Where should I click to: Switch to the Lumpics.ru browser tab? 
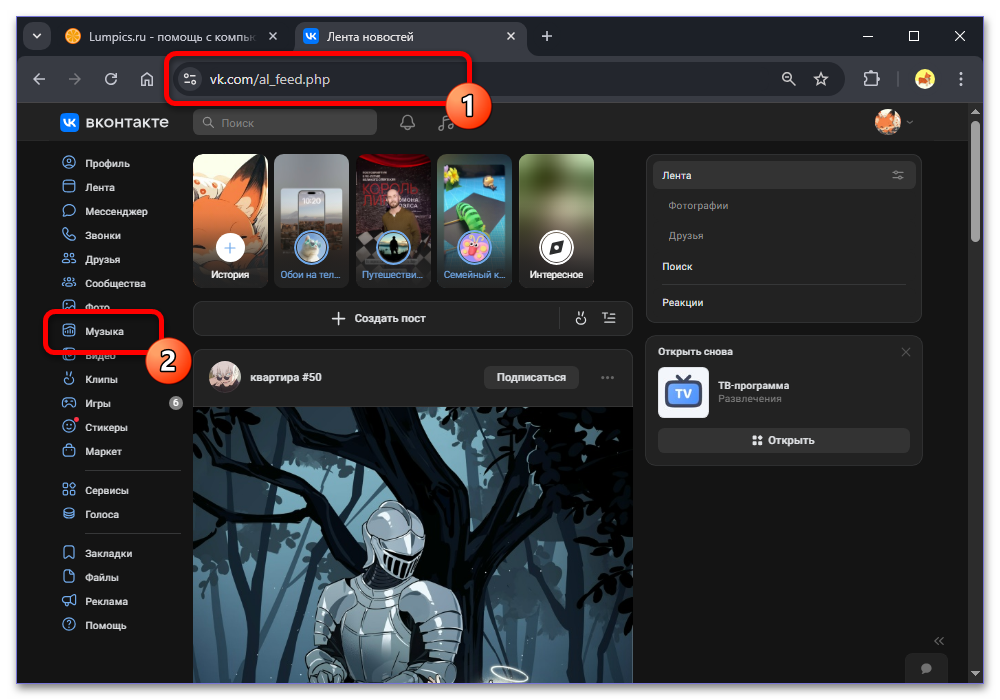[171, 36]
